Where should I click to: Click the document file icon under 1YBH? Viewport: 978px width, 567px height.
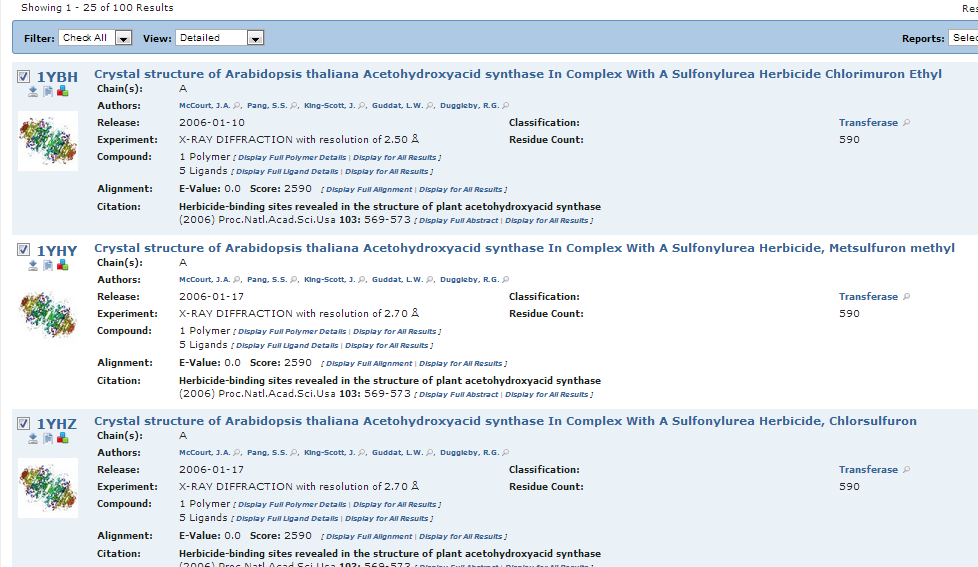[x=48, y=92]
